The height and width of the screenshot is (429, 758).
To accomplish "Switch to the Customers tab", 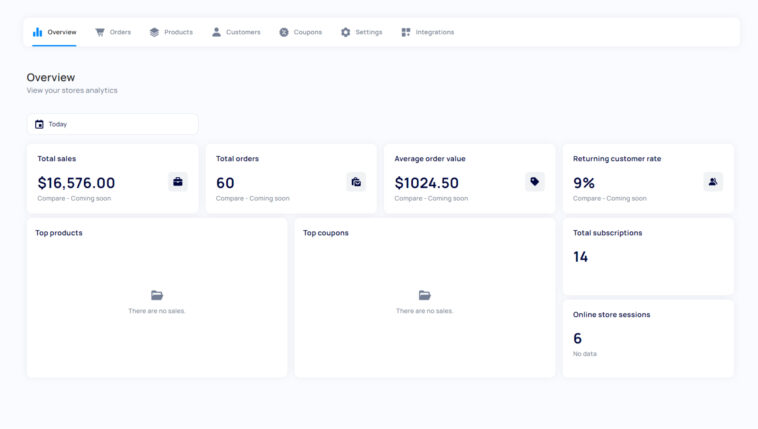I will point(236,32).
